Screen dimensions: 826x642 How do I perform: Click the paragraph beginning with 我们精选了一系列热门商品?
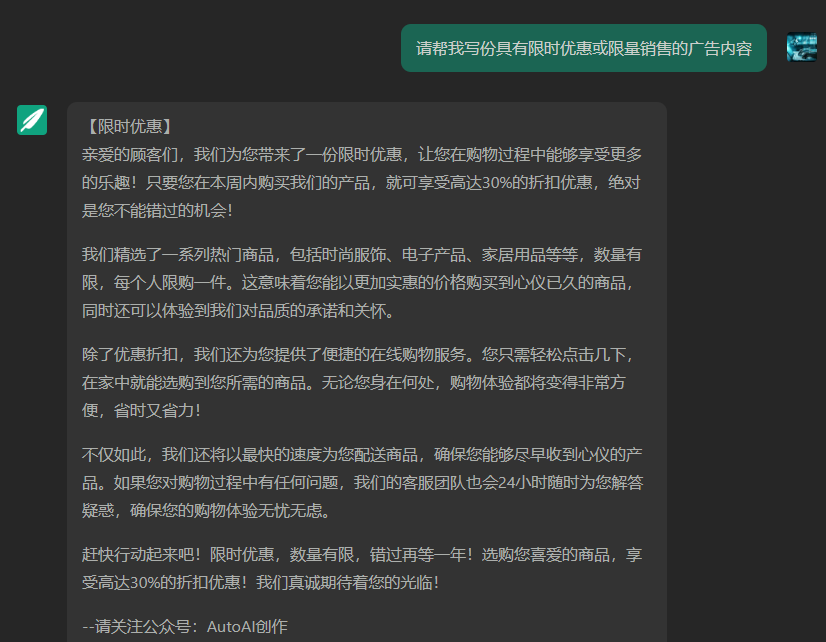[360, 282]
